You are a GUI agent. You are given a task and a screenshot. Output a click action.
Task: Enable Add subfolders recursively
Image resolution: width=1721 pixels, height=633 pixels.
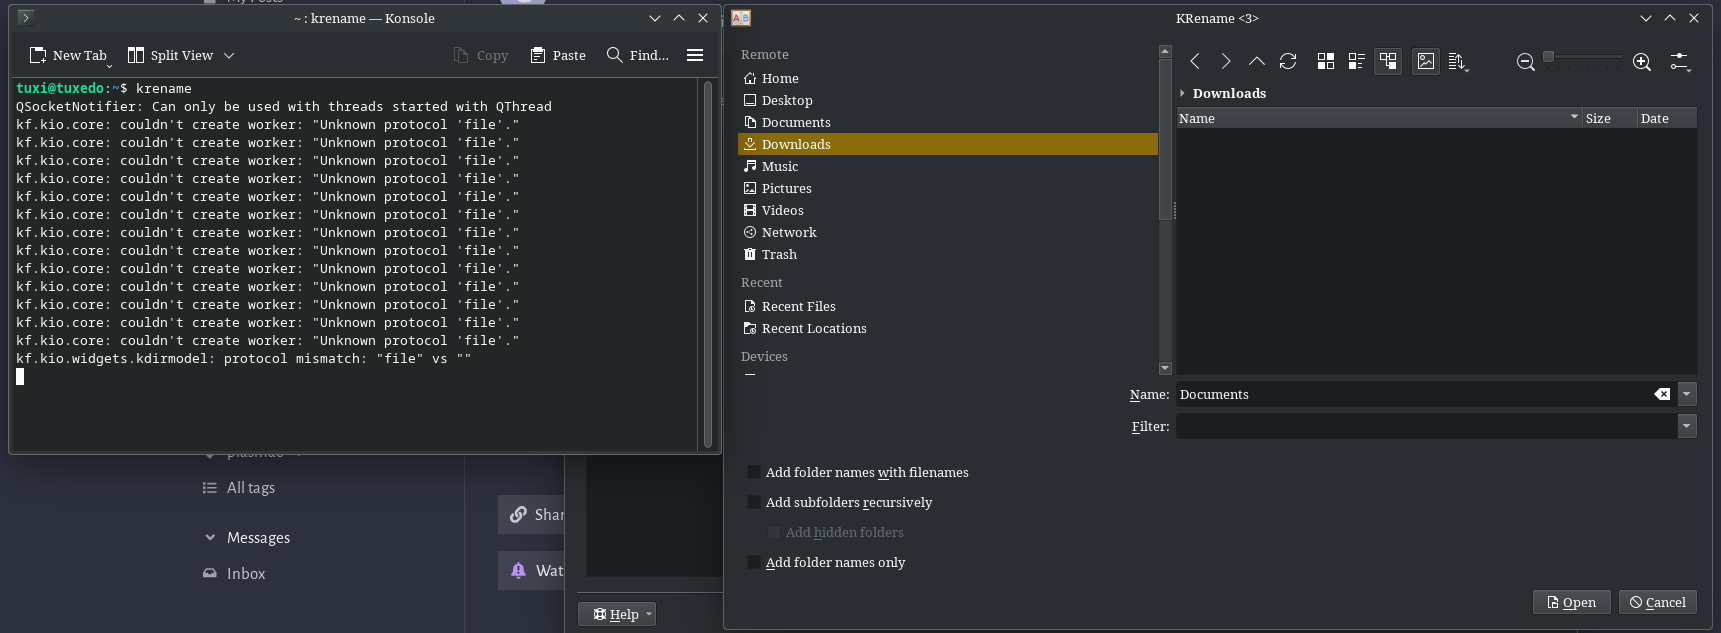click(840, 502)
